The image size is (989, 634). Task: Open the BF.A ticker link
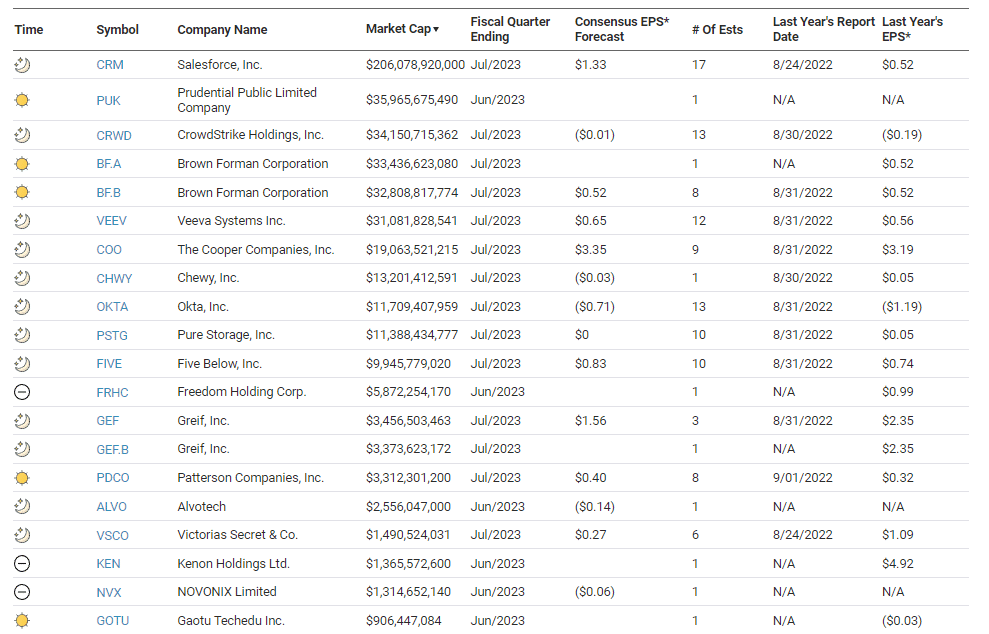tap(108, 164)
